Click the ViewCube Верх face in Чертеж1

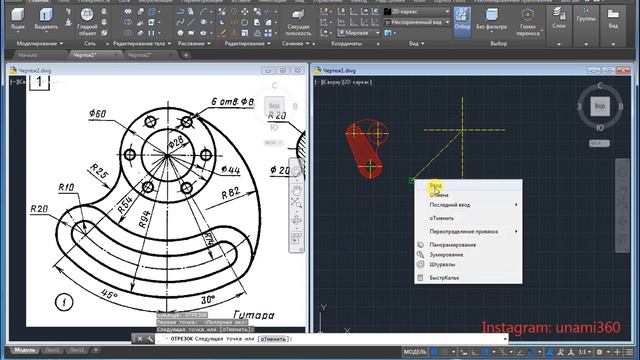pos(600,107)
